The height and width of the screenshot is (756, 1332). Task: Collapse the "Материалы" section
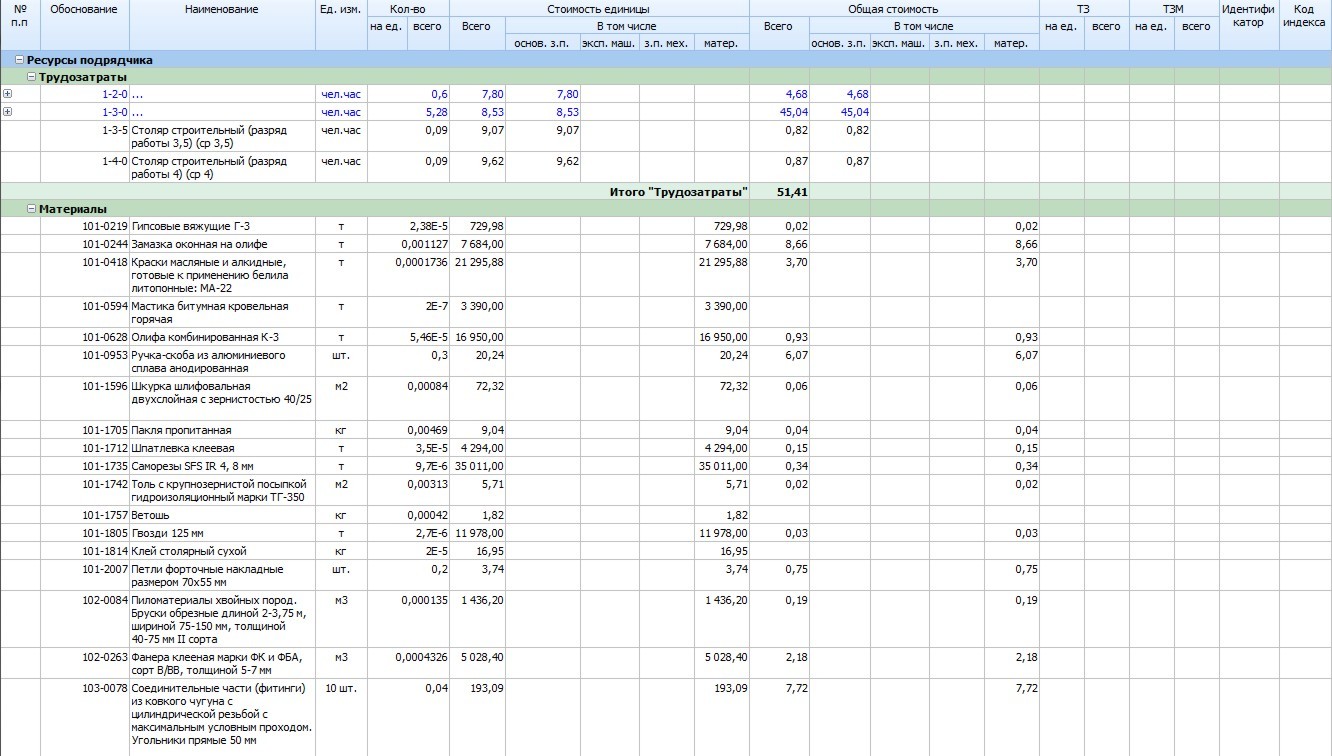[x=31, y=209]
